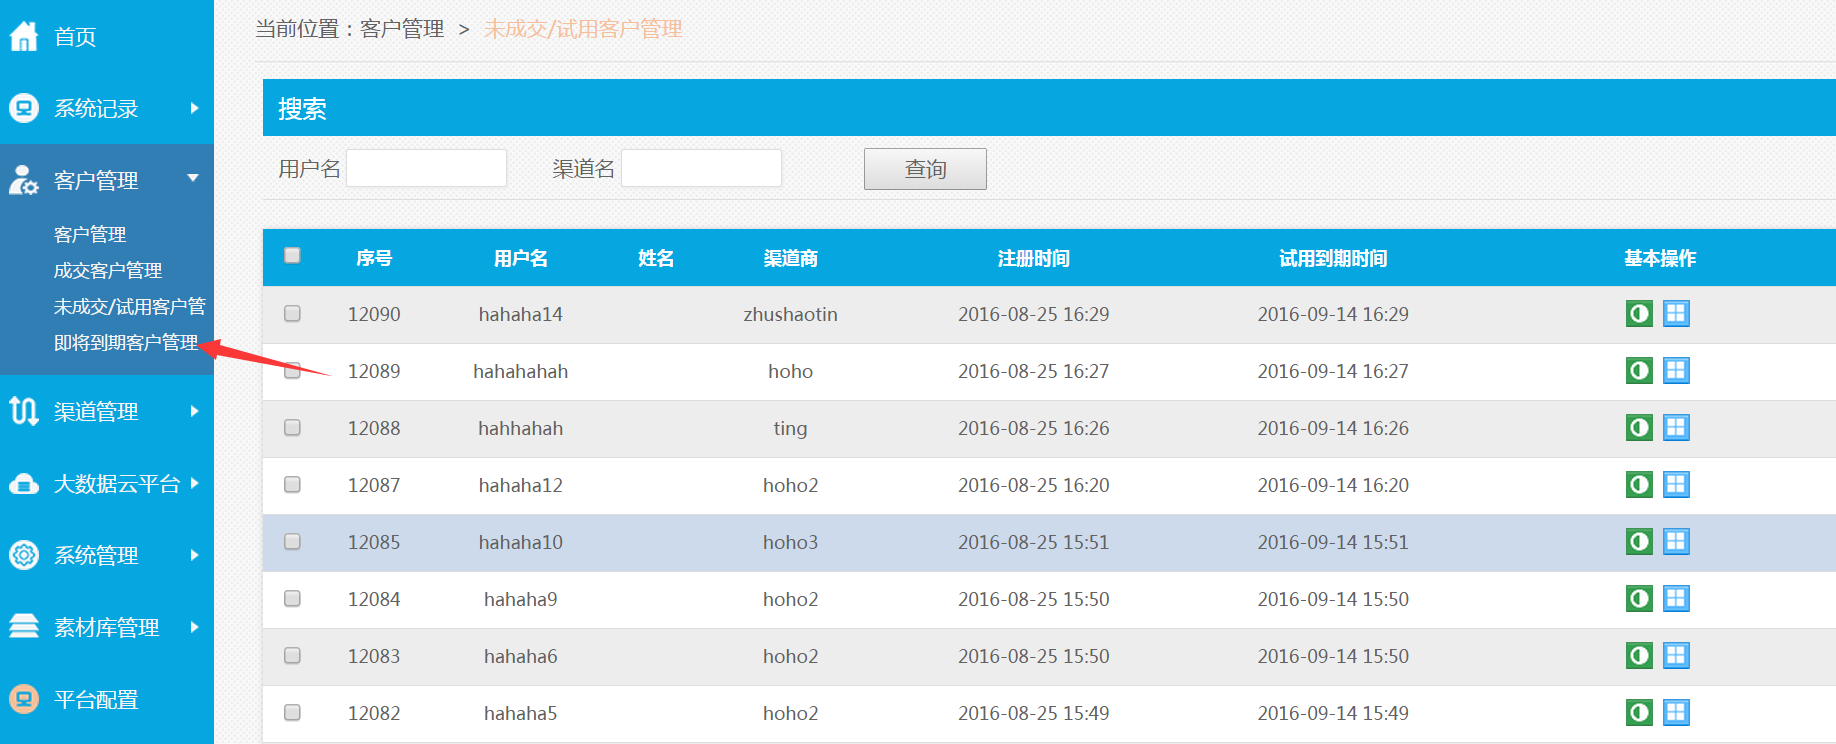
Task: Check the box for row 12089
Action: [x=292, y=370]
